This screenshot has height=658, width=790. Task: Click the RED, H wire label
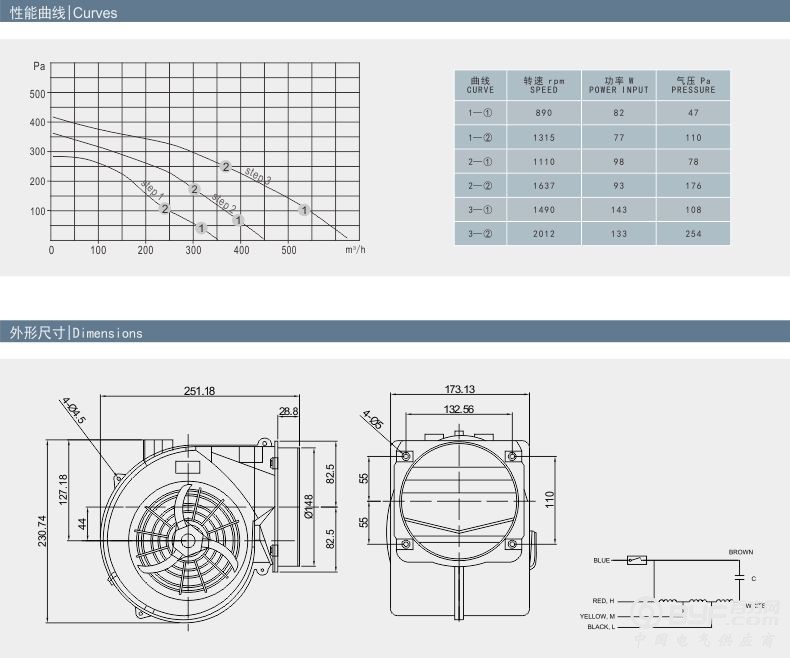coord(603,601)
